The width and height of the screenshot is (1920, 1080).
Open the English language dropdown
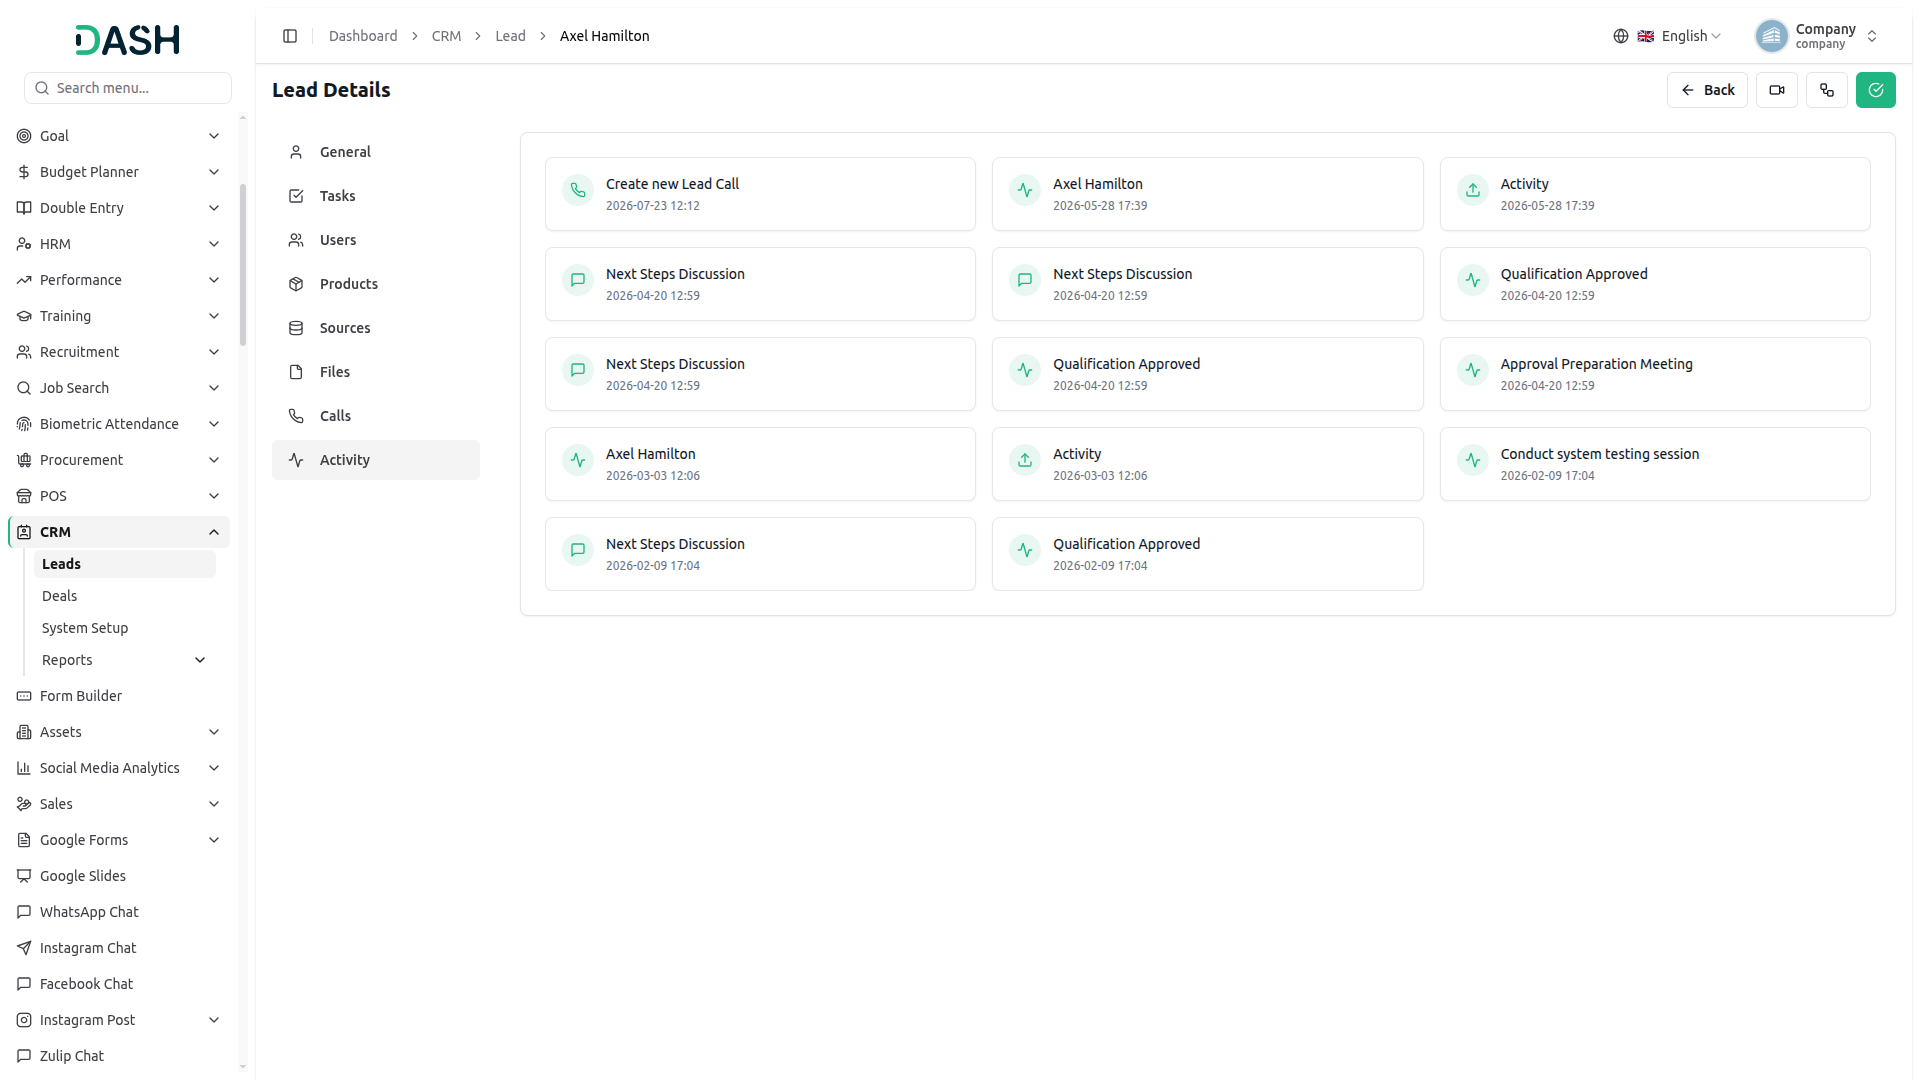(x=1679, y=36)
